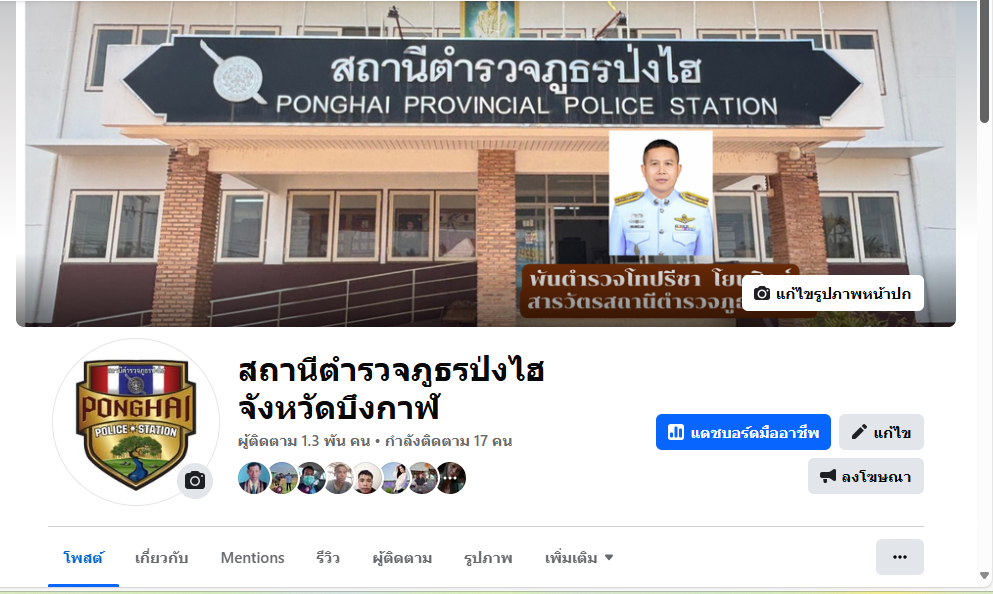The height and width of the screenshot is (594, 993).
Task: Click the ผู้ติดตาม 1.3 พัน คน link
Action: tap(304, 441)
